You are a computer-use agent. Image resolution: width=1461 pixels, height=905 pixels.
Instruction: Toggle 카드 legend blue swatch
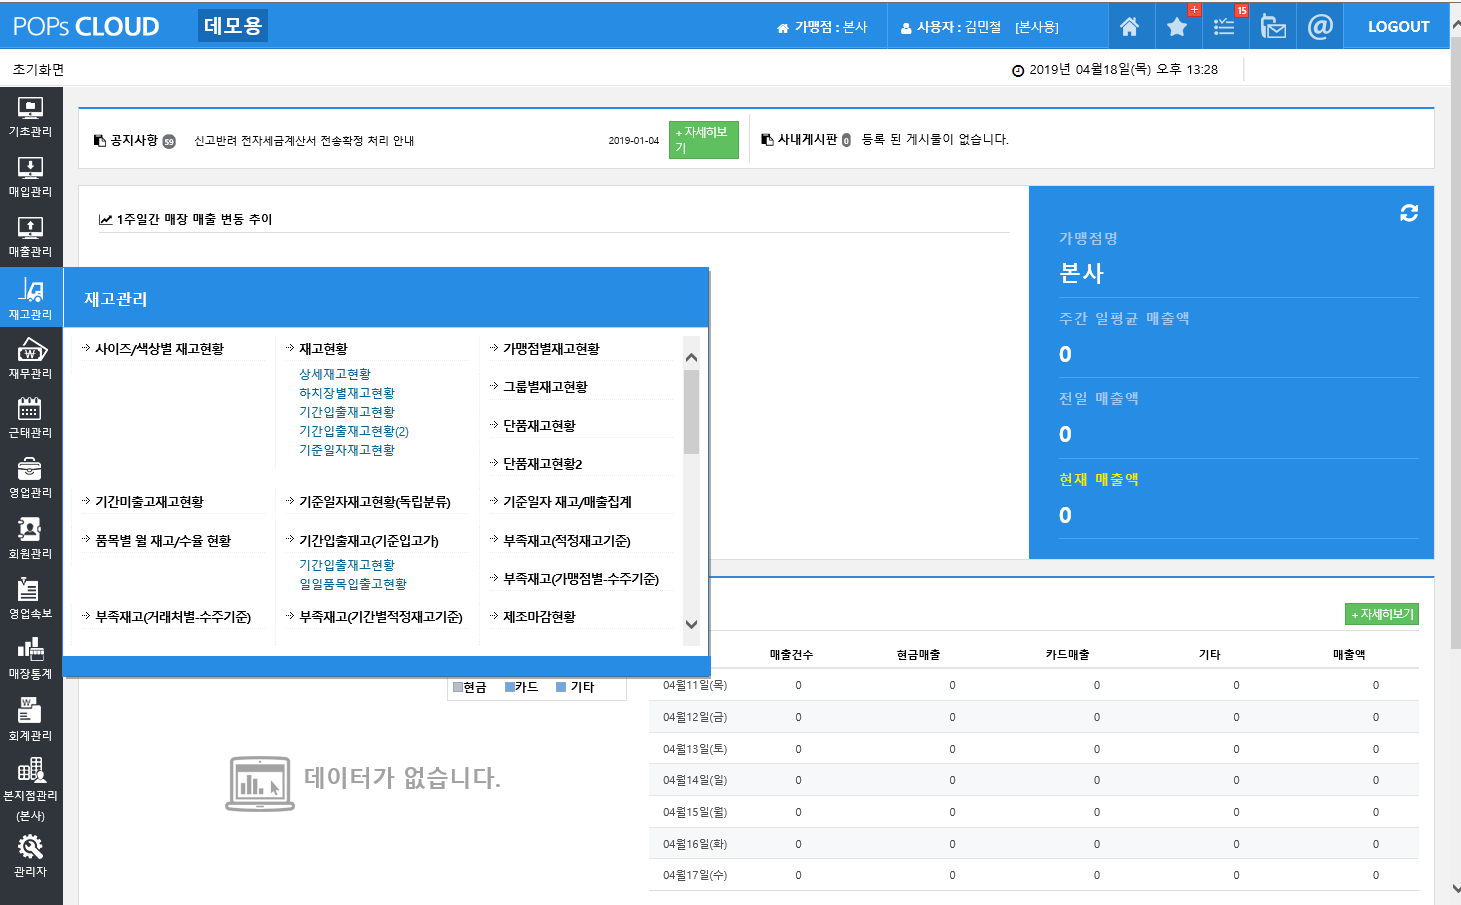pos(510,687)
